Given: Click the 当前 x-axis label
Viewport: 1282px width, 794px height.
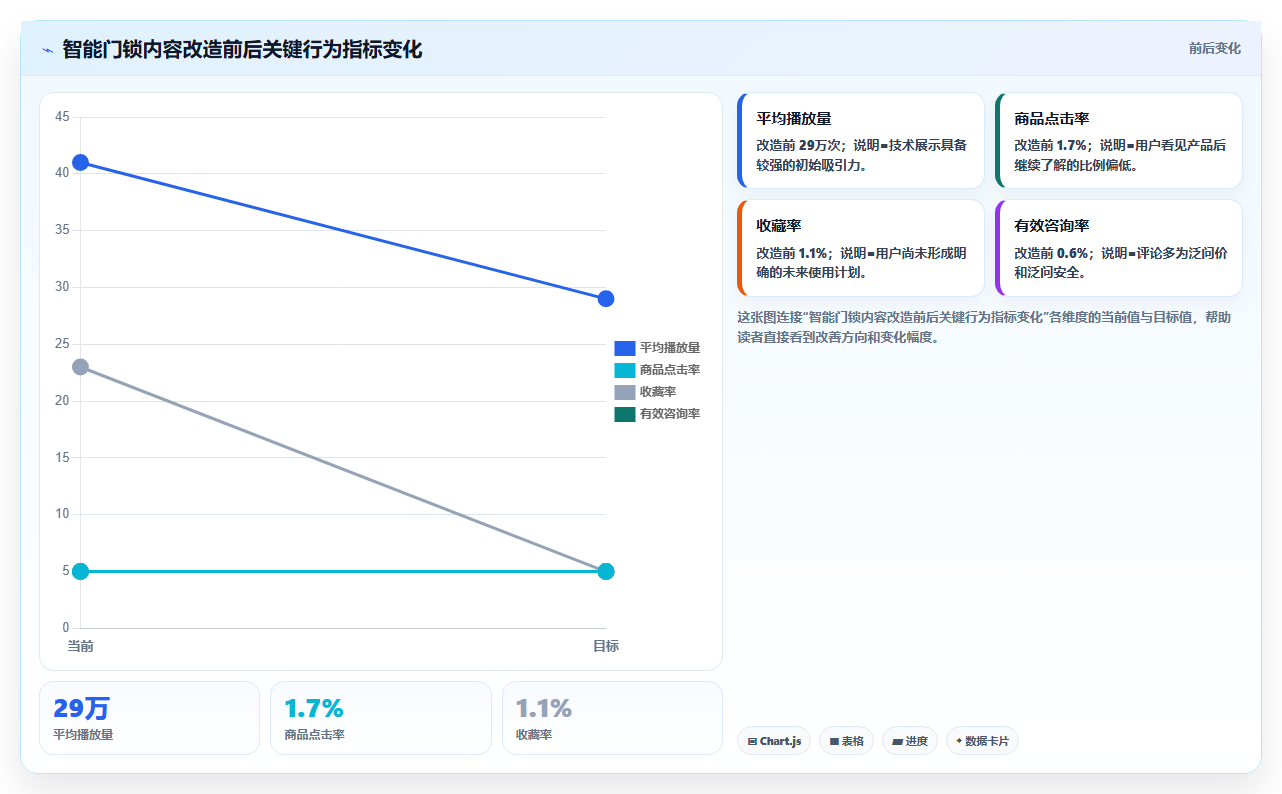Looking at the screenshot, I should pos(80,646).
